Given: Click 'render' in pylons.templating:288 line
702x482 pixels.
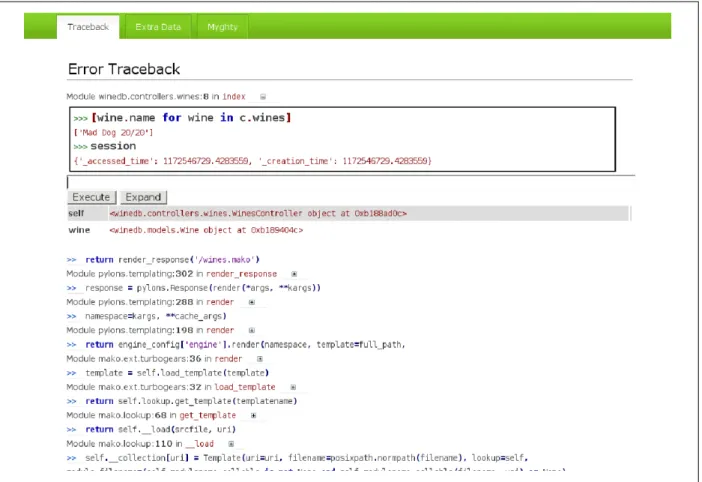Looking at the screenshot, I should tap(220, 302).
